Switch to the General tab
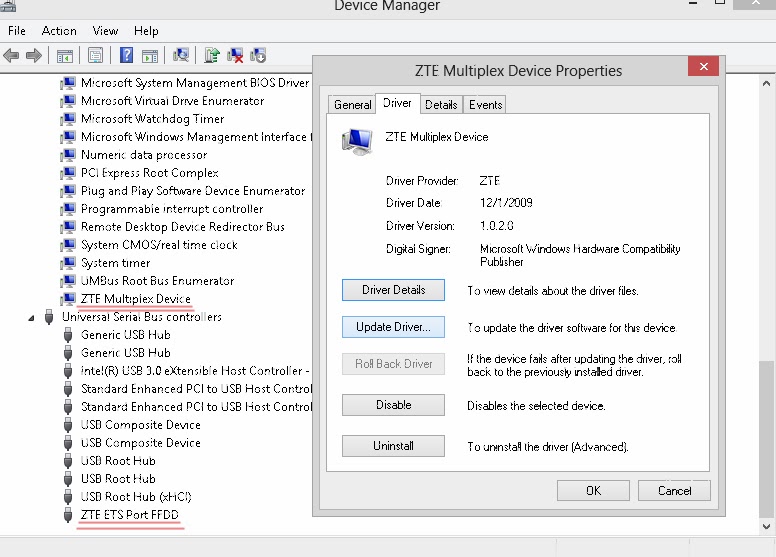Screen dimensions: 776x557 coord(352,105)
